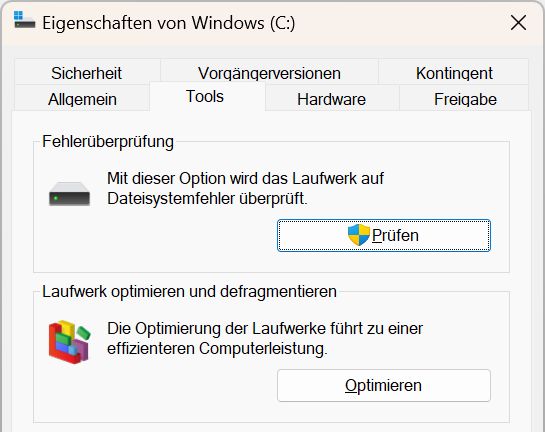Image resolution: width=545 pixels, height=432 pixels.
Task: Click empty area inside the Fehlerüberprüfung group box
Action: click(x=156, y=243)
